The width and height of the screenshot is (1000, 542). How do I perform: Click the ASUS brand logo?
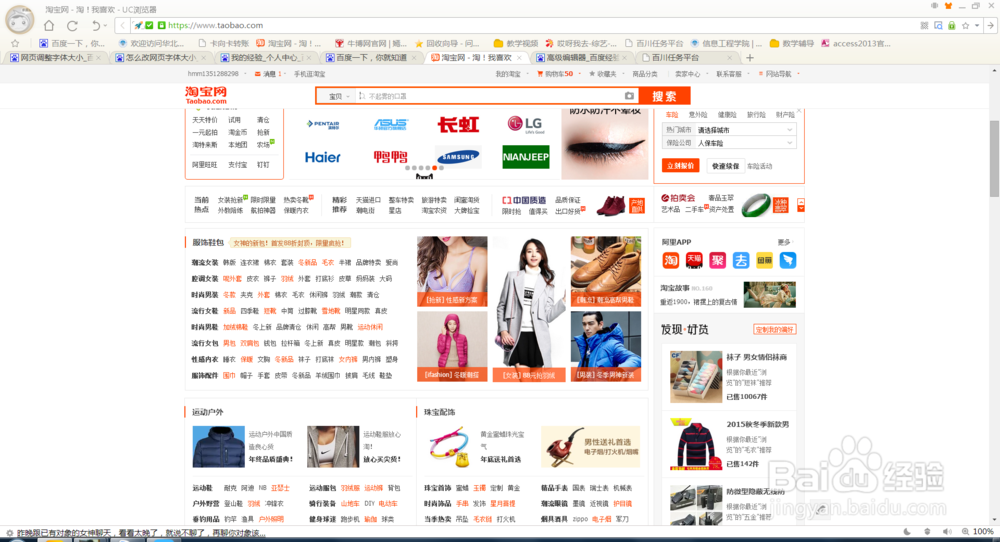pos(390,124)
